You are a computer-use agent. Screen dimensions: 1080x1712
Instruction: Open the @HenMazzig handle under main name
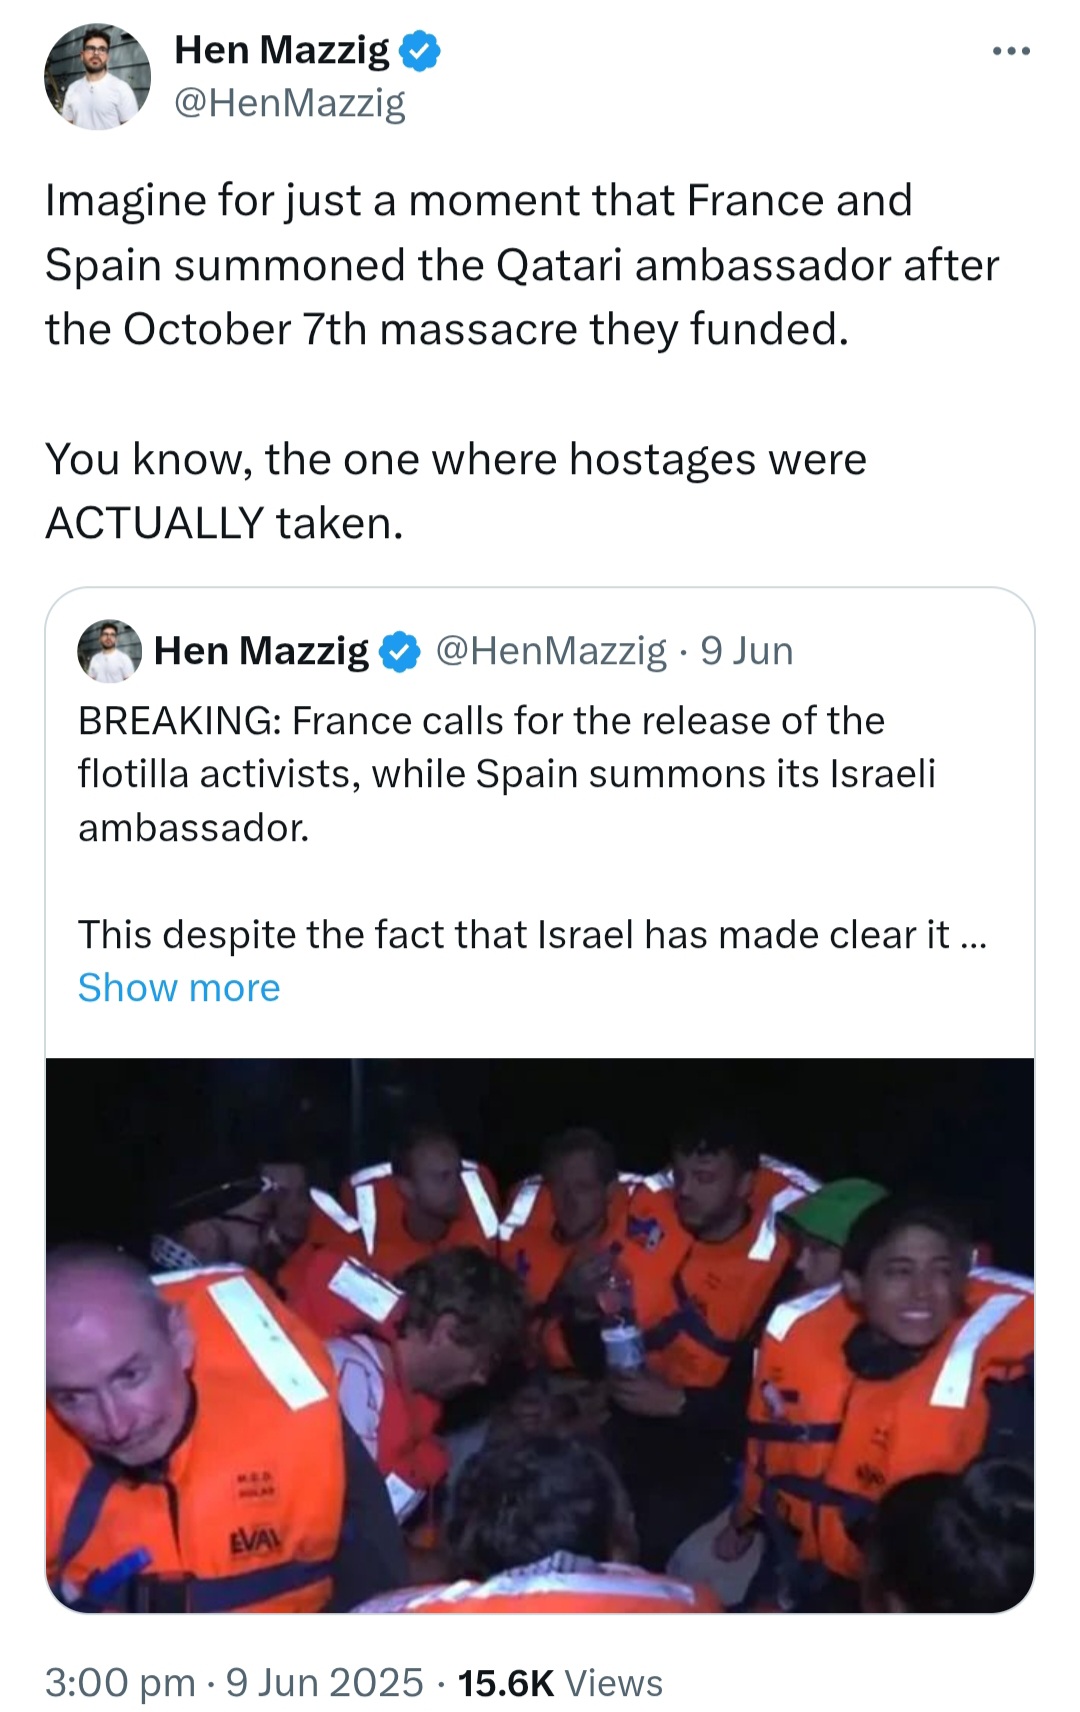point(290,102)
